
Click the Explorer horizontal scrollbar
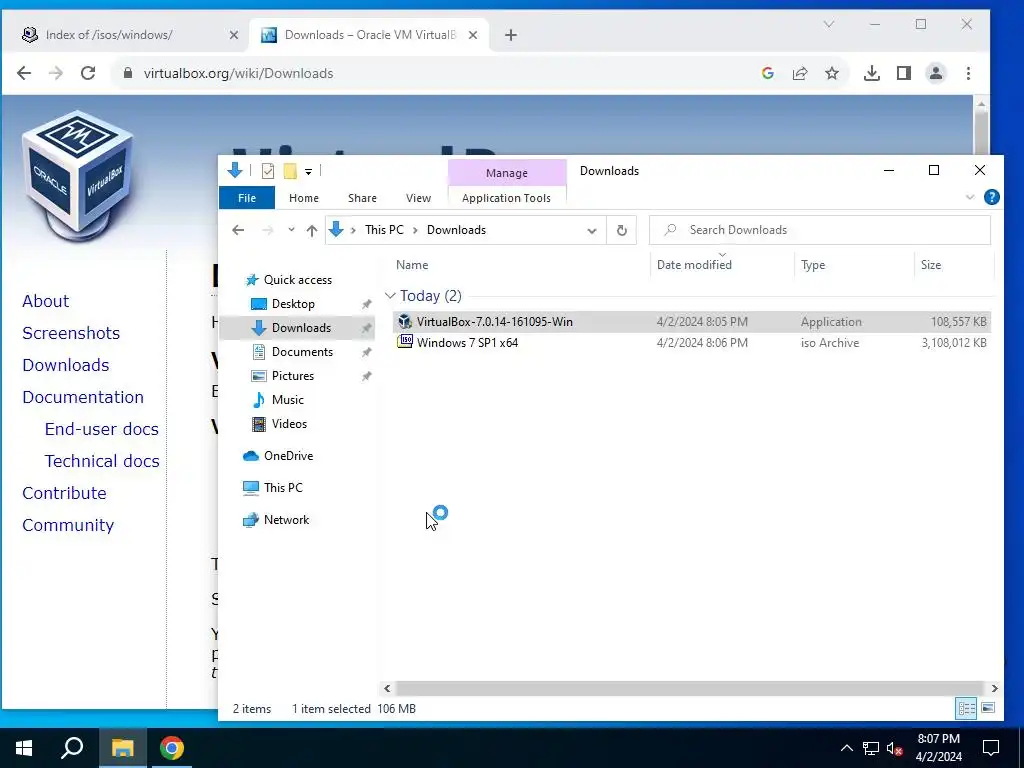690,688
